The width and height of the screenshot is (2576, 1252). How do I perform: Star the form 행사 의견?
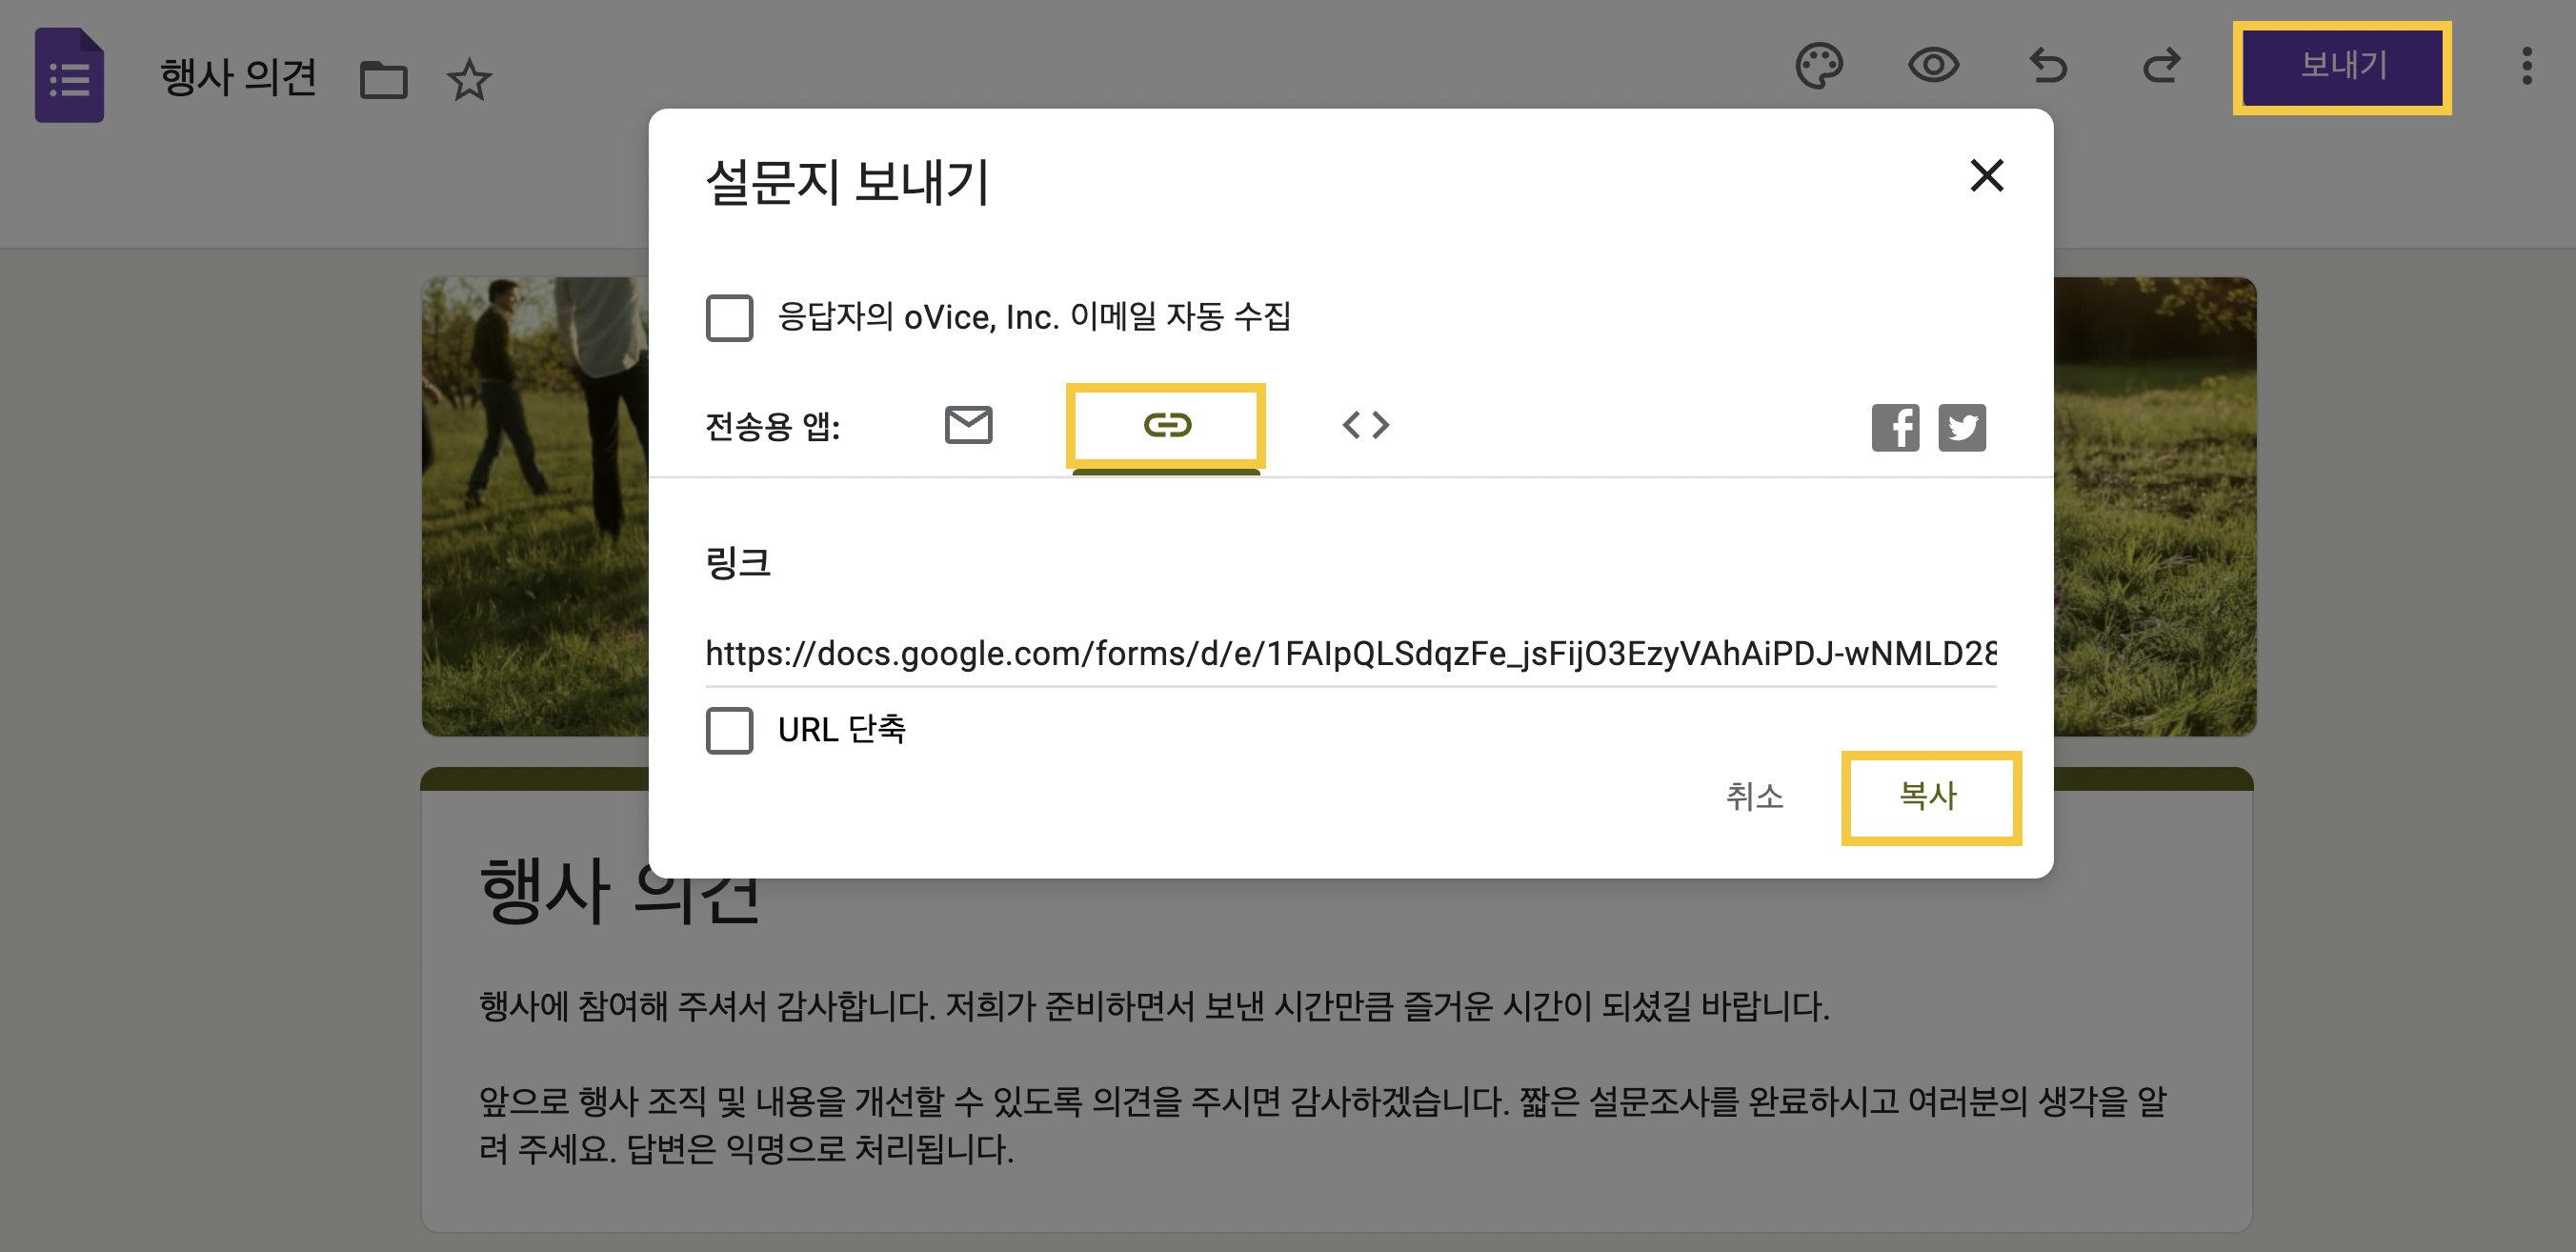click(x=469, y=79)
